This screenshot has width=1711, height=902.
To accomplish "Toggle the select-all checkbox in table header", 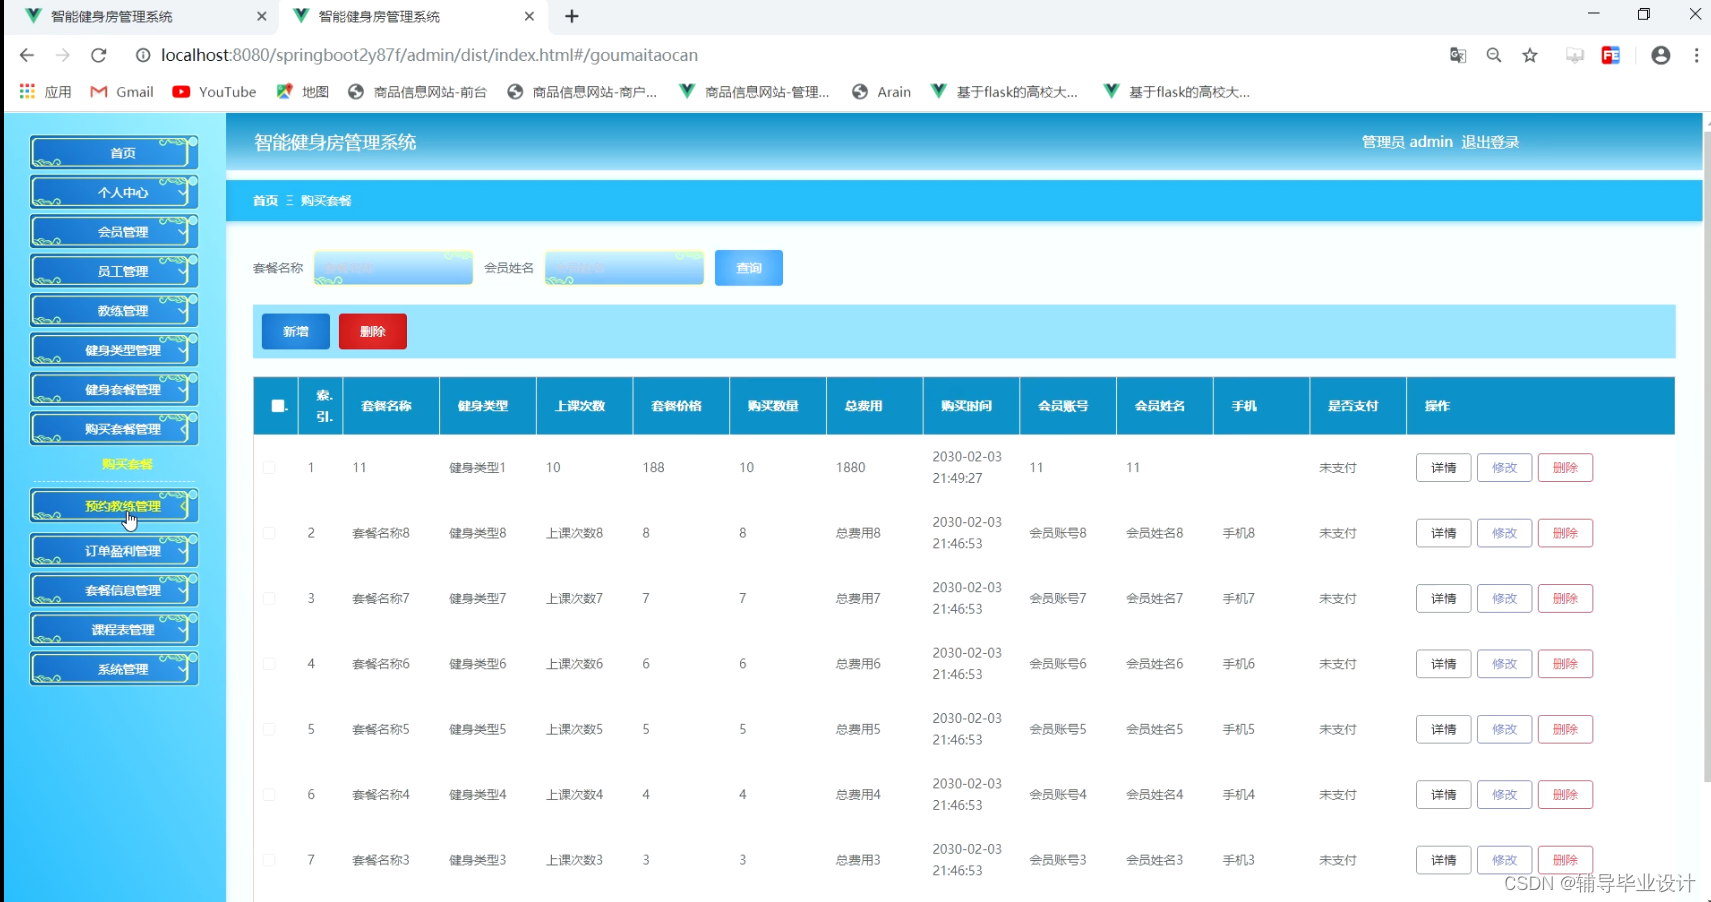I will pyautogui.click(x=278, y=406).
